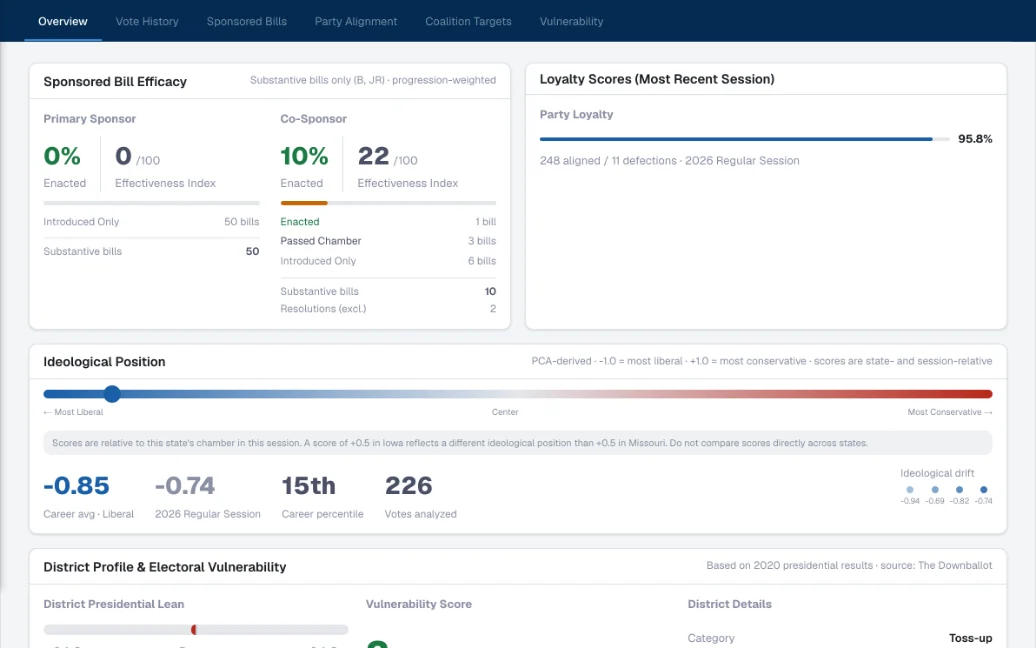Screen dimensions: 1036x648
Task: Open the Overview tab
Action: pyautogui.click(x=63, y=21)
